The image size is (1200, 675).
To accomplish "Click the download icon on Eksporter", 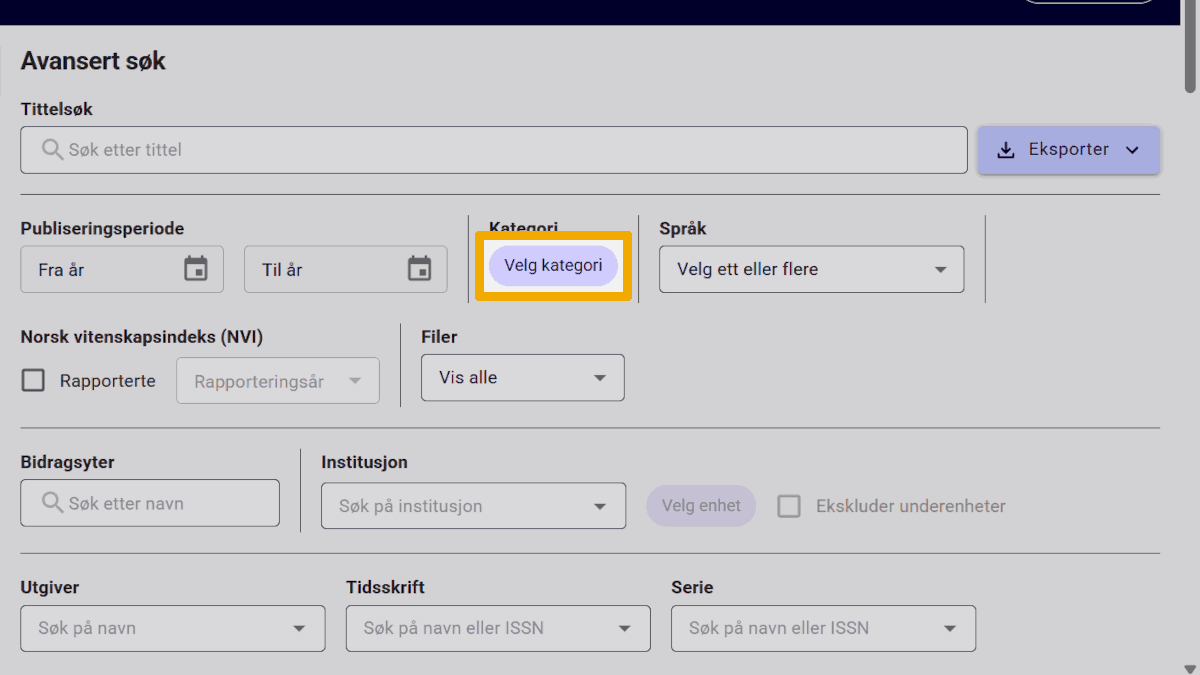I will [x=1006, y=150].
